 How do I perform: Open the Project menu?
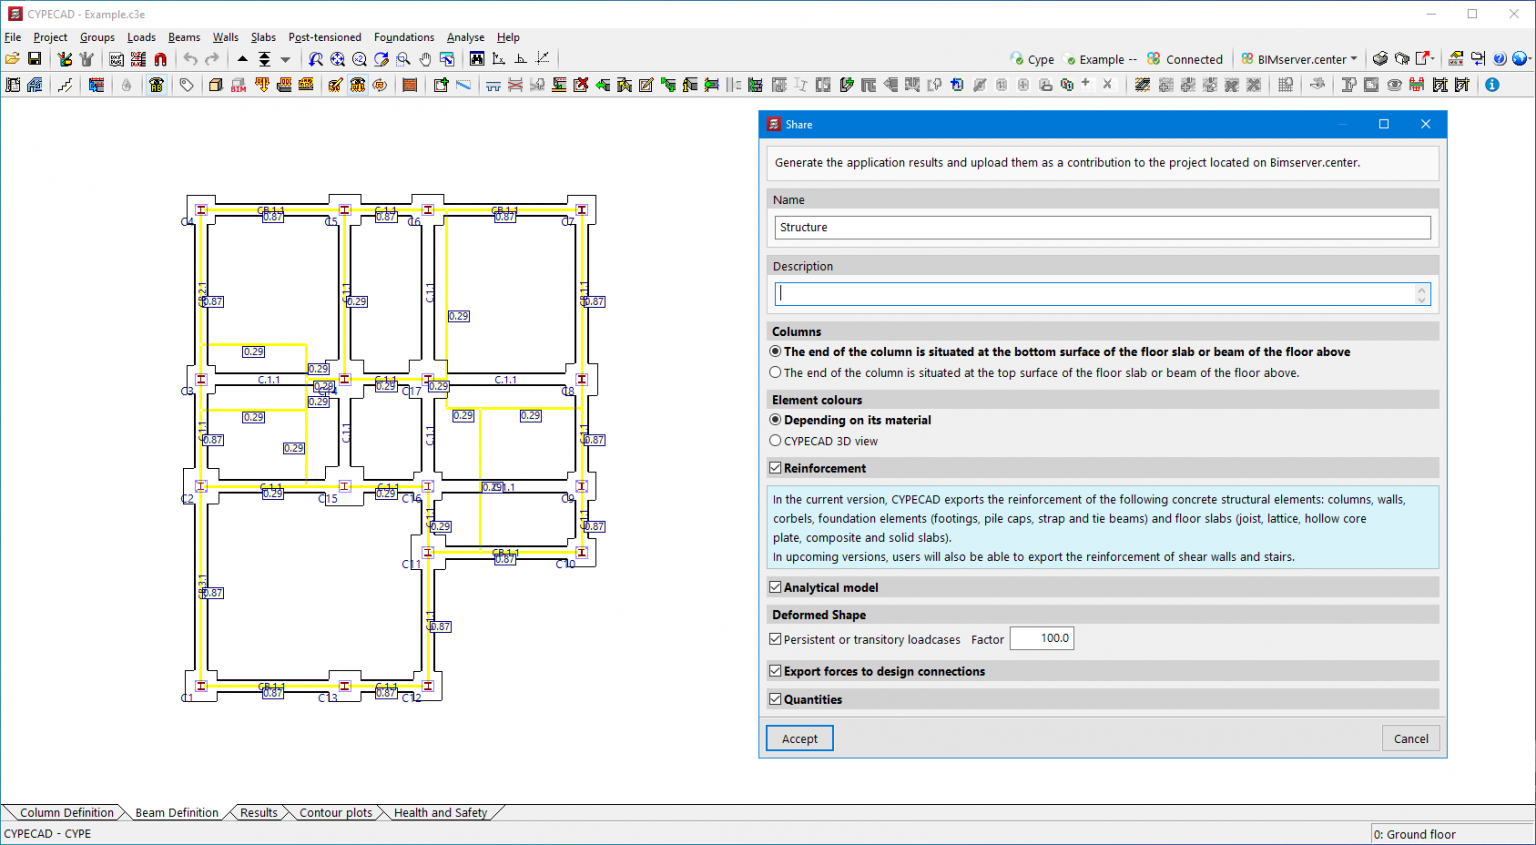coord(50,37)
